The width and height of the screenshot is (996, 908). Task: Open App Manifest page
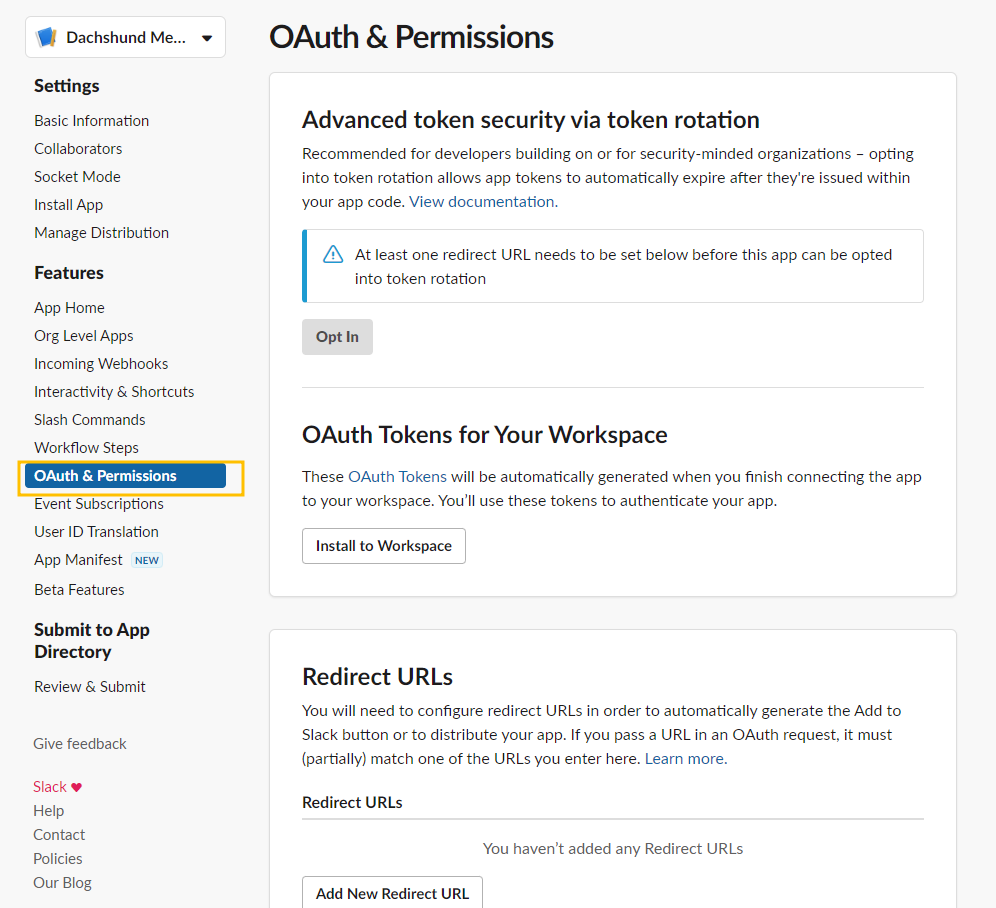pos(78,560)
